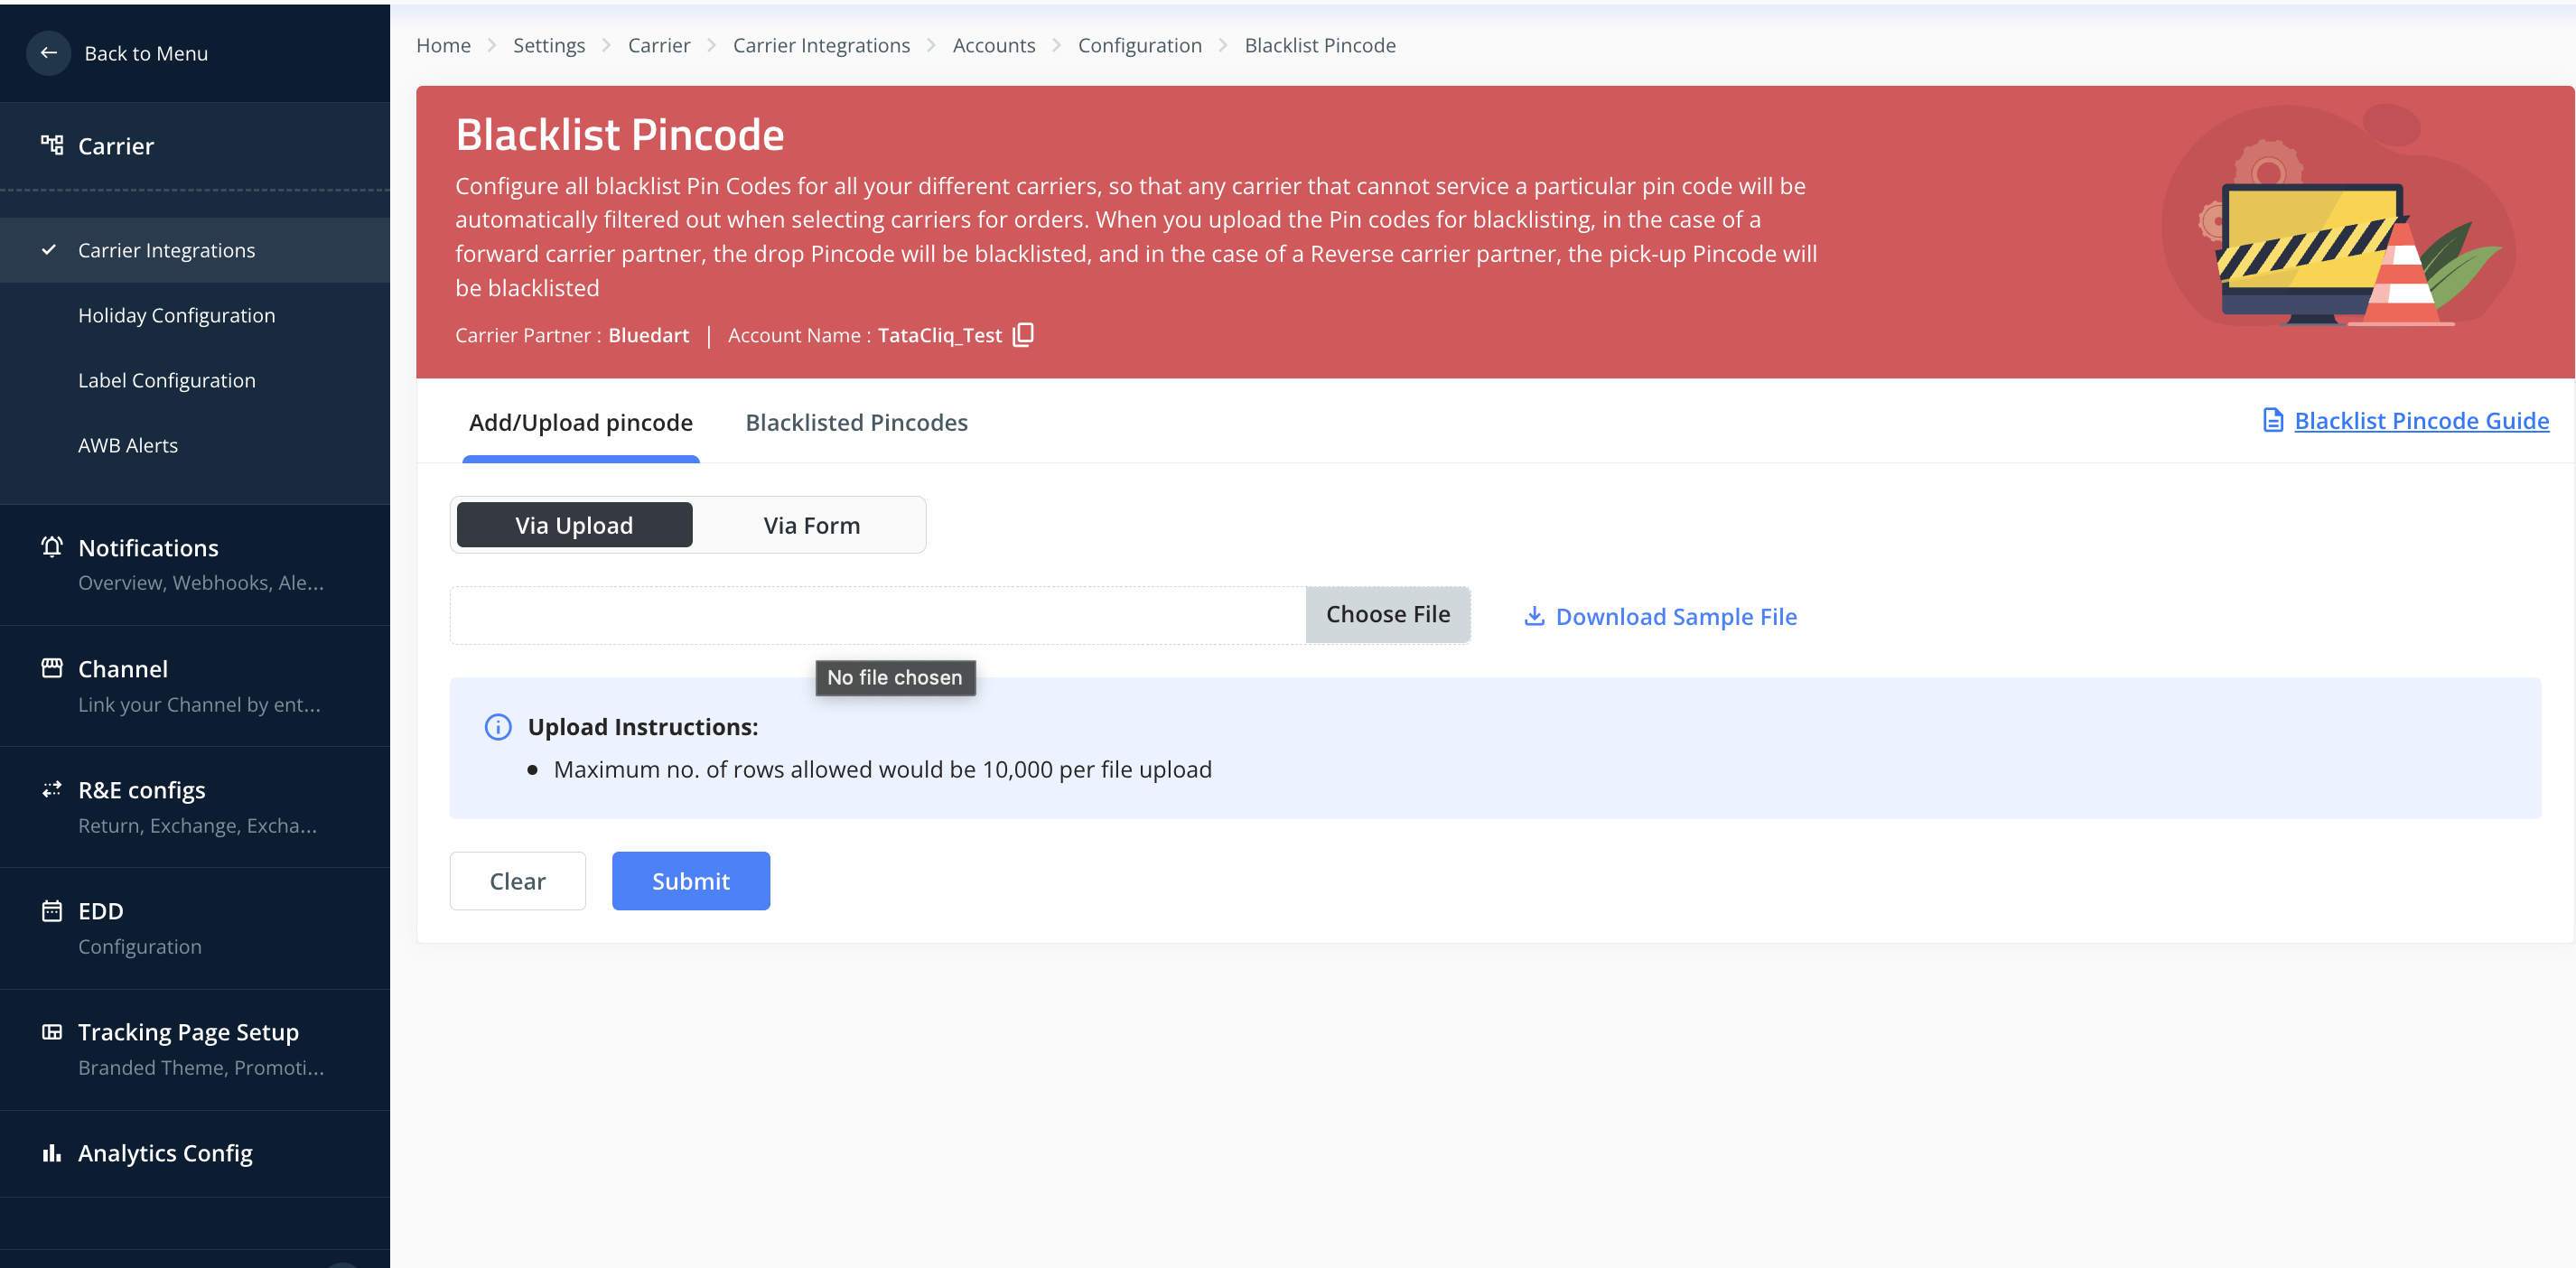
Task: Click the Tracking Page Setup icon
Action: click(52, 1032)
